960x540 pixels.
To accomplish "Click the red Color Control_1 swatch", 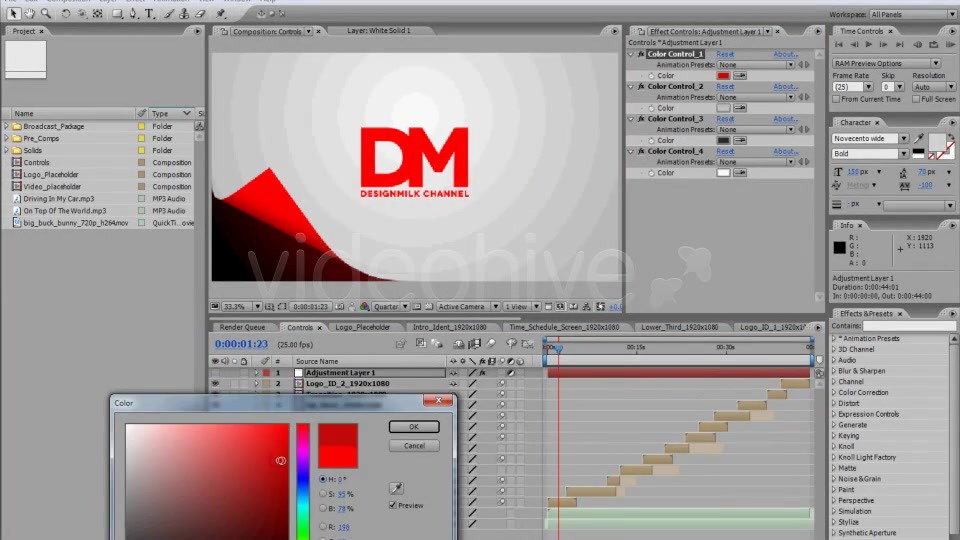I will point(723,76).
